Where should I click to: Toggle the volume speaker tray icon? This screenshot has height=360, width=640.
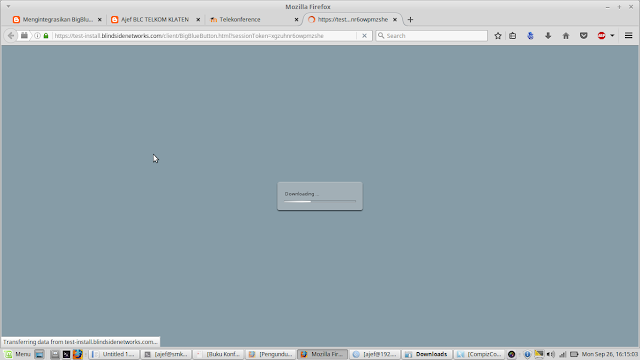[x=551, y=354]
